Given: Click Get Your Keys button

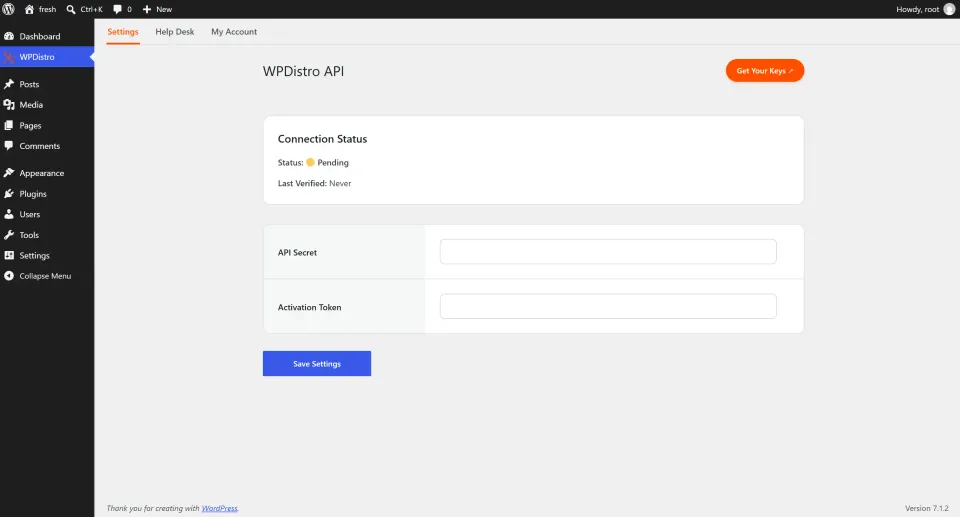Looking at the screenshot, I should tap(765, 70).
